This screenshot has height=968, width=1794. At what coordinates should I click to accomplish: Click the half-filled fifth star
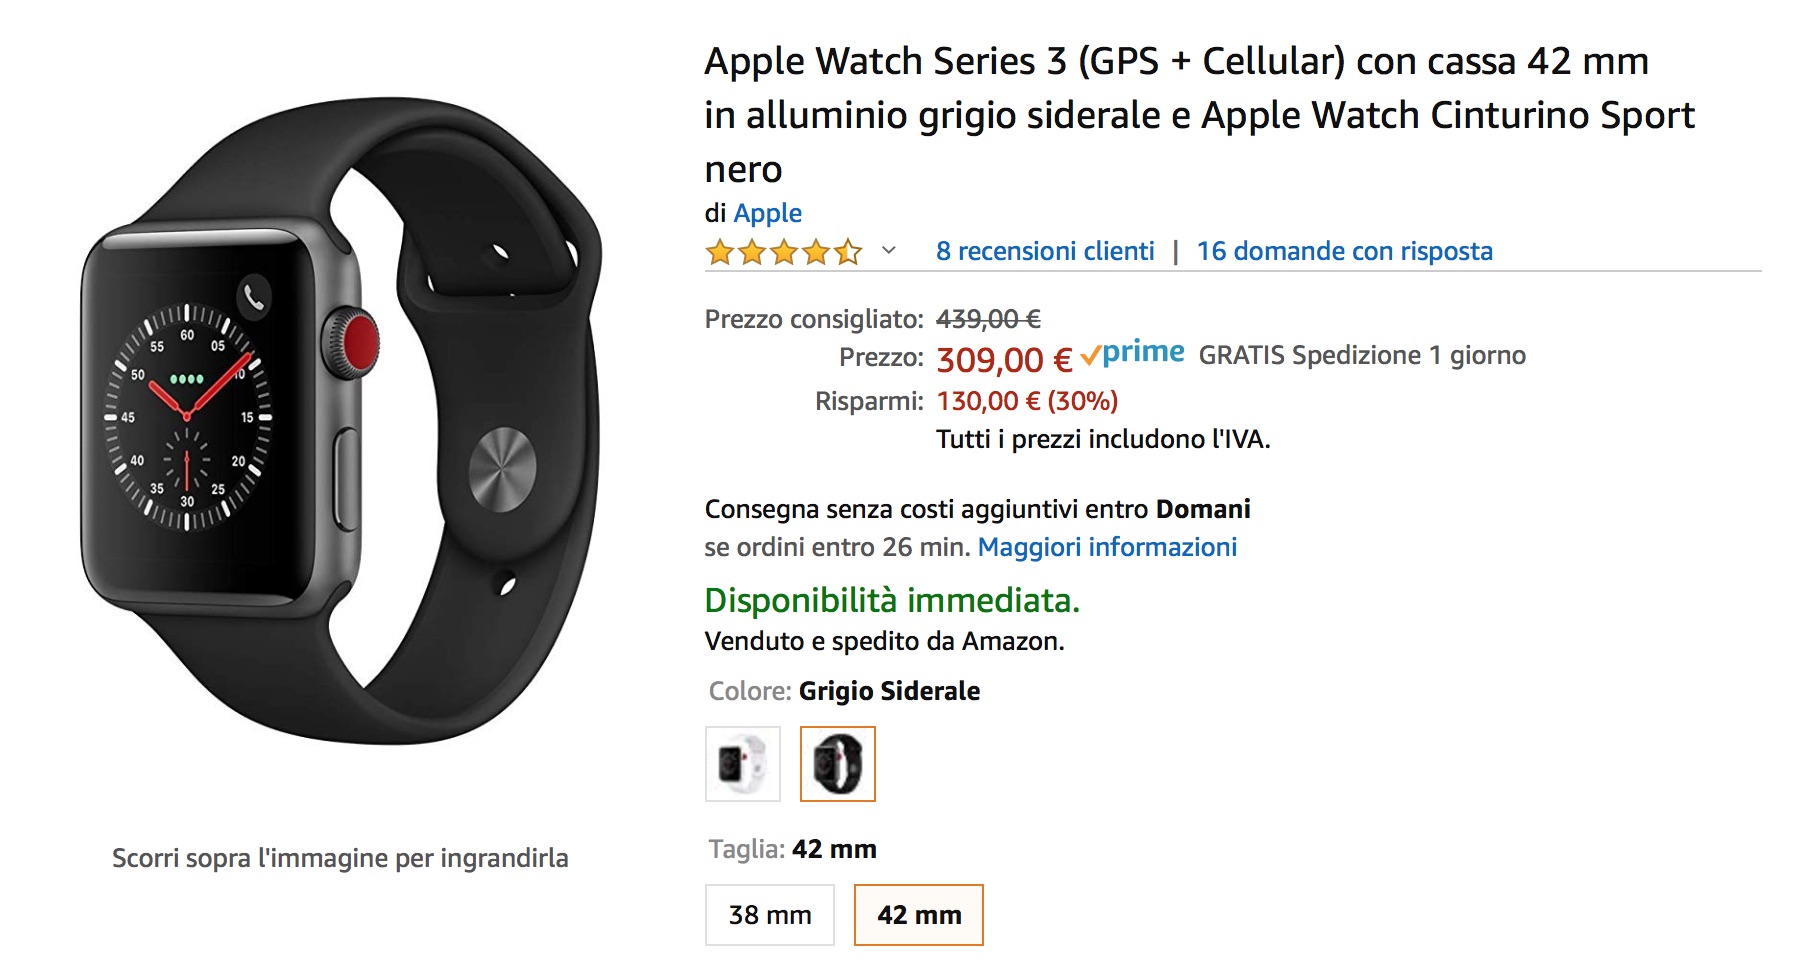click(848, 252)
